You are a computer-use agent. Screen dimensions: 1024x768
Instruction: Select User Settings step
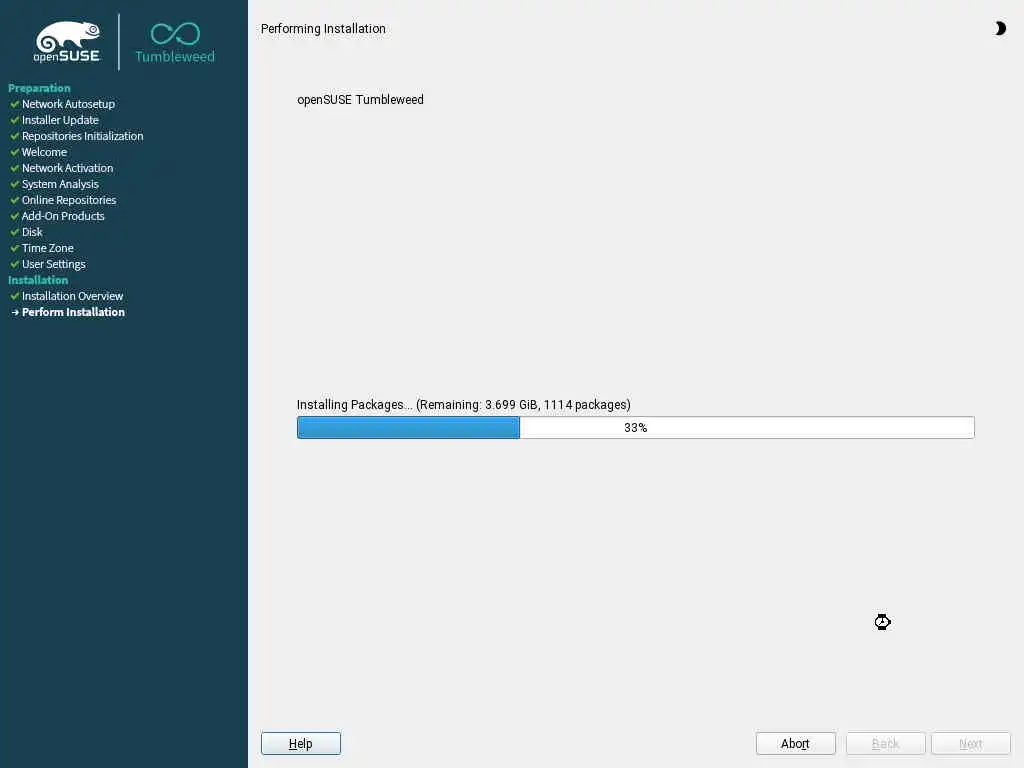tap(54, 264)
